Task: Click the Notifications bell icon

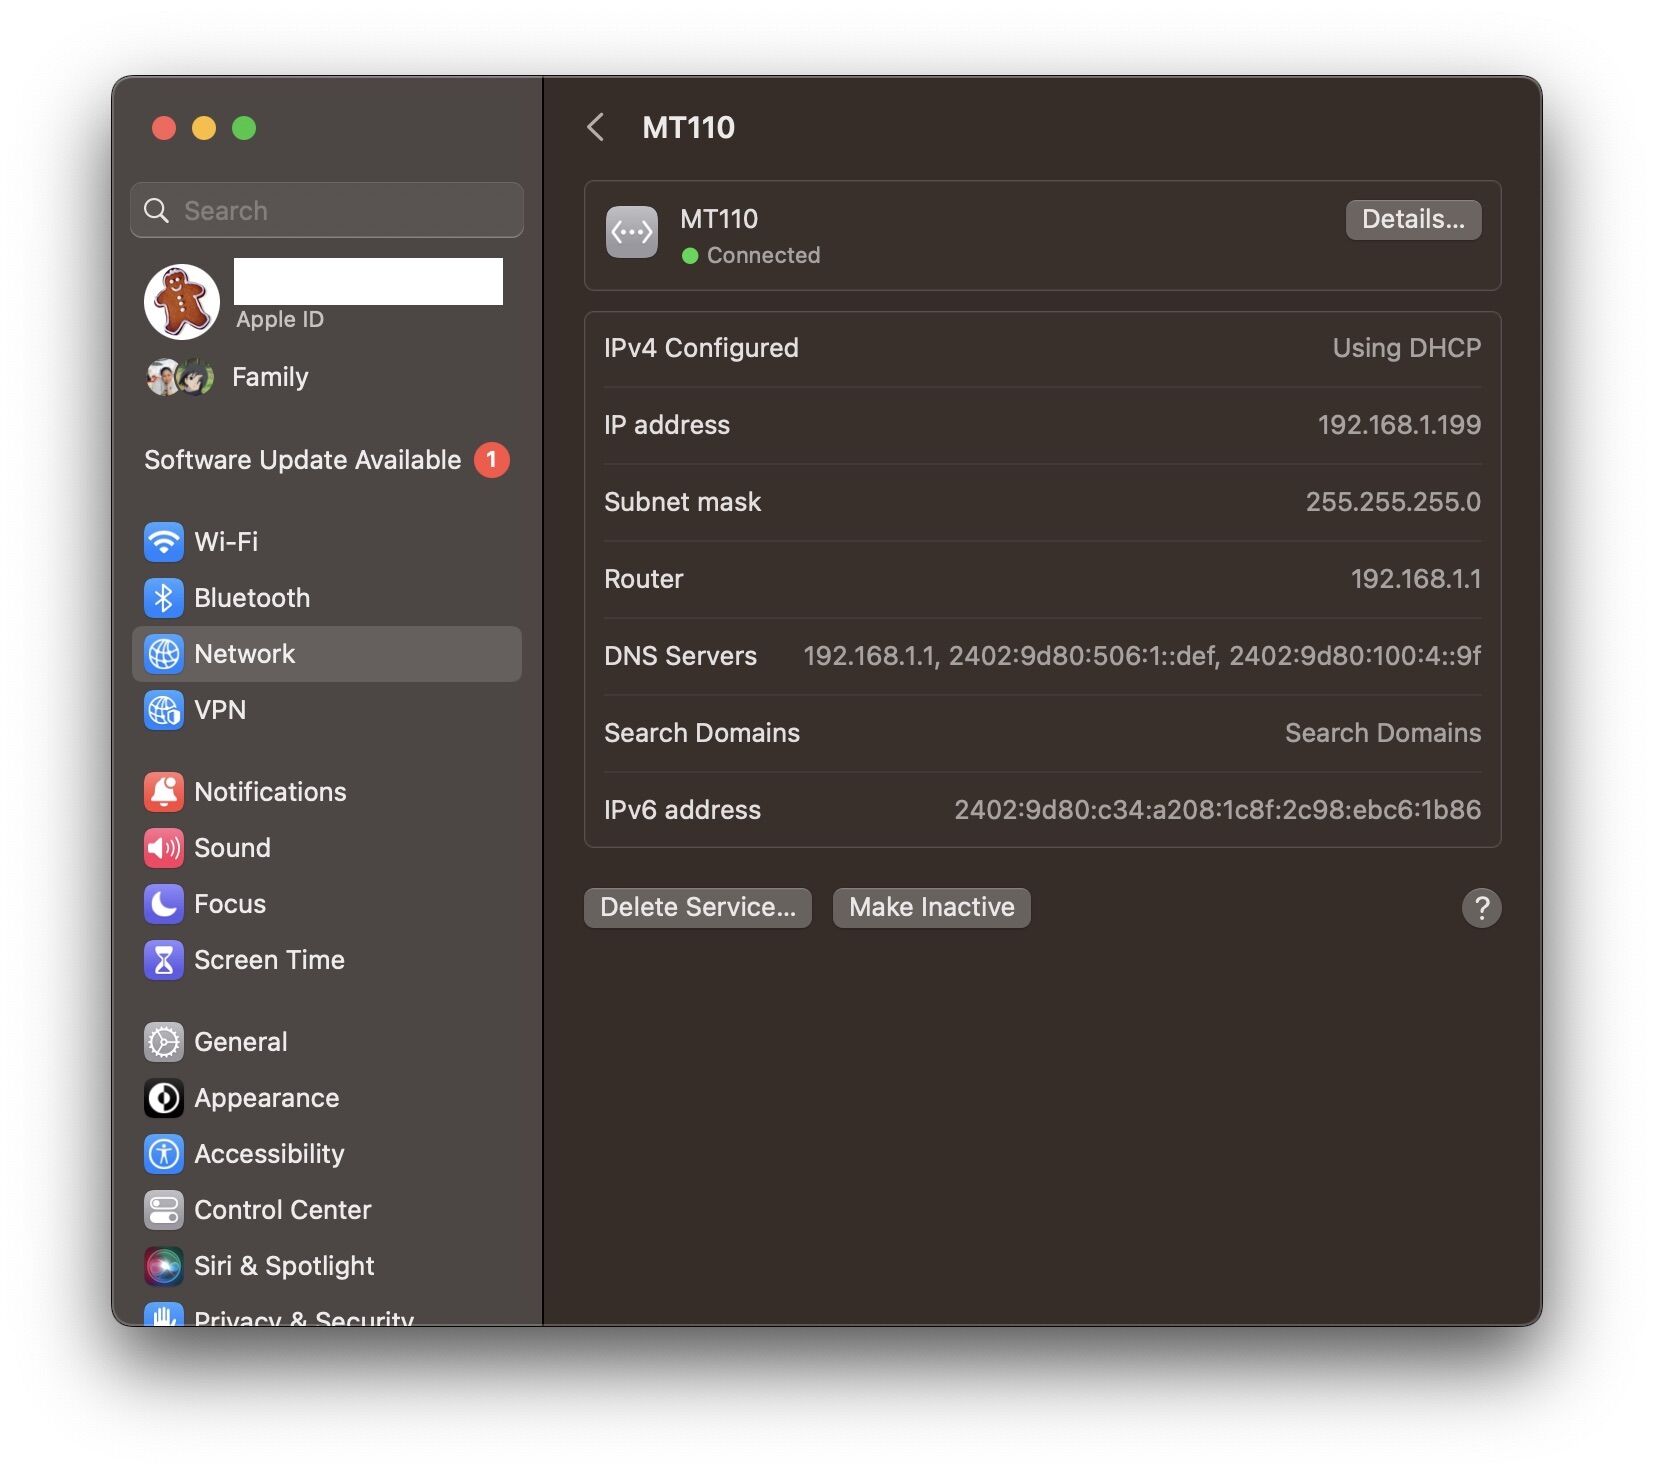Action: (164, 792)
